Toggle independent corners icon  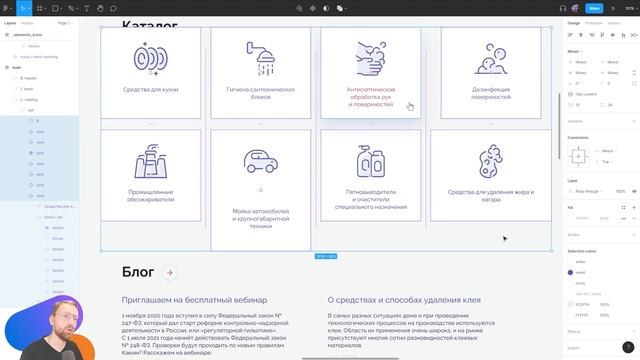634,83
